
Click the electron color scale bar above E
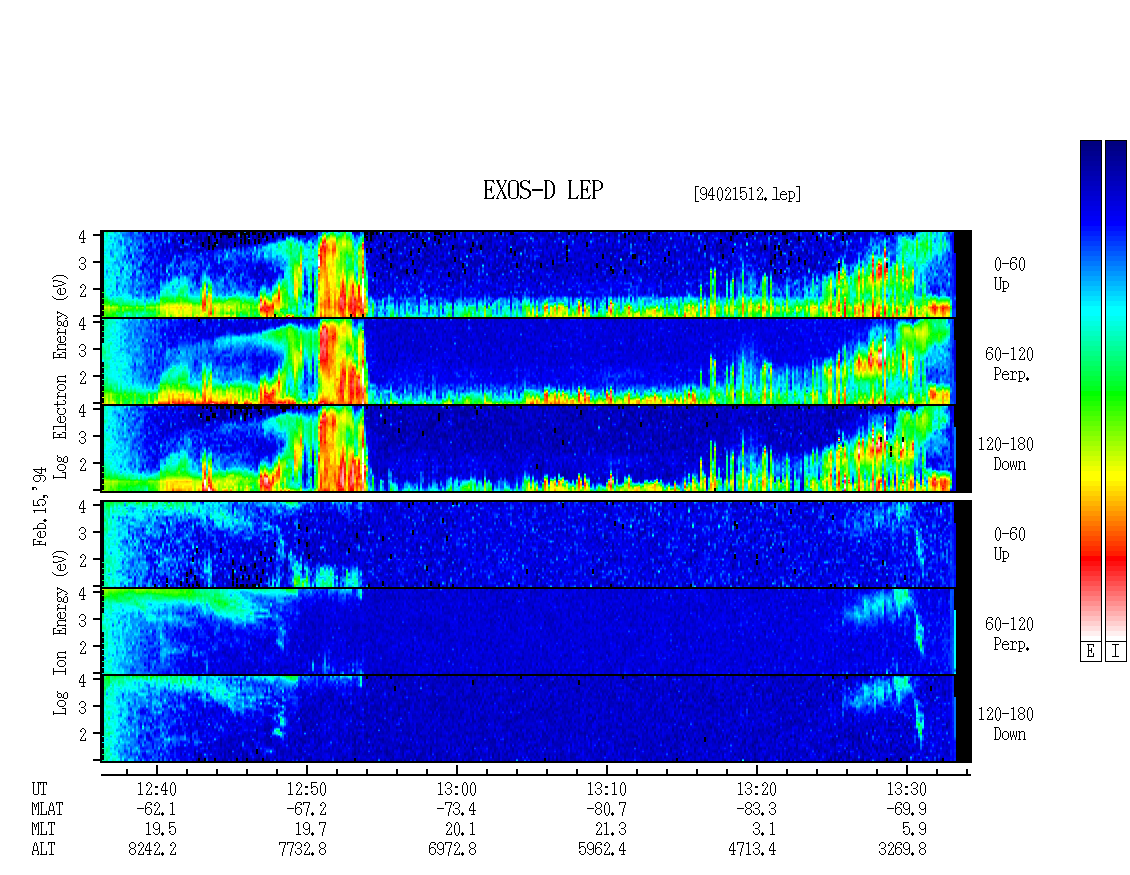pos(1090,390)
